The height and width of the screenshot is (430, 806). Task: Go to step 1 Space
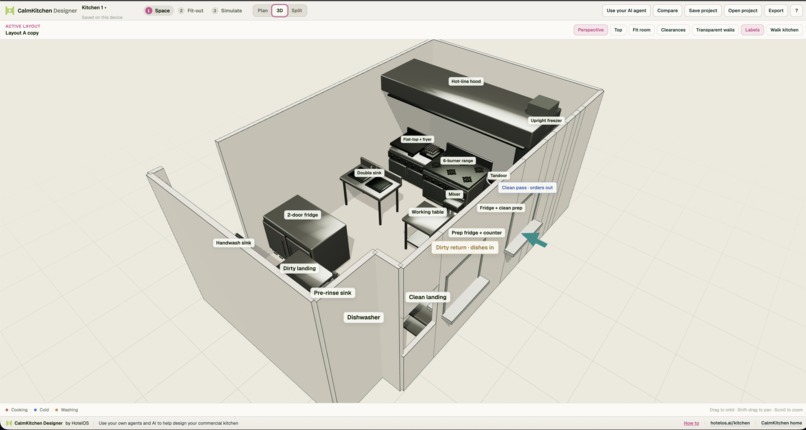pos(158,10)
